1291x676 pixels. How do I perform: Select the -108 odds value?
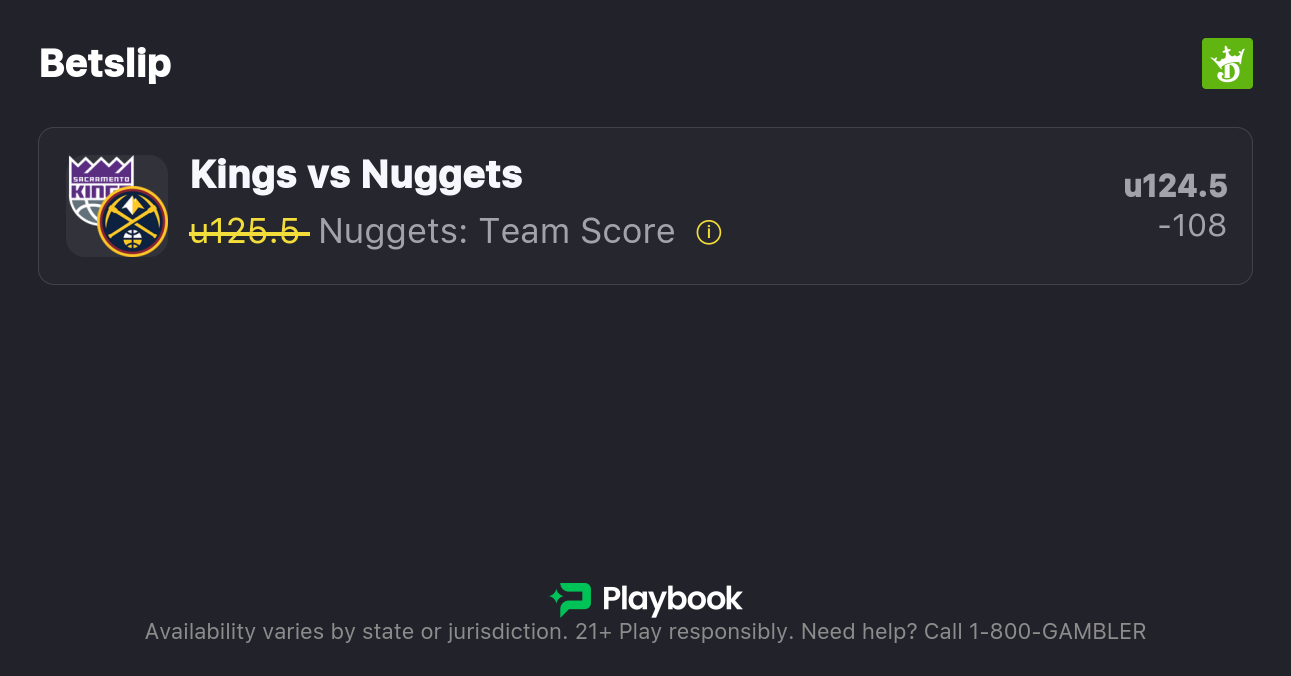coord(1192,226)
